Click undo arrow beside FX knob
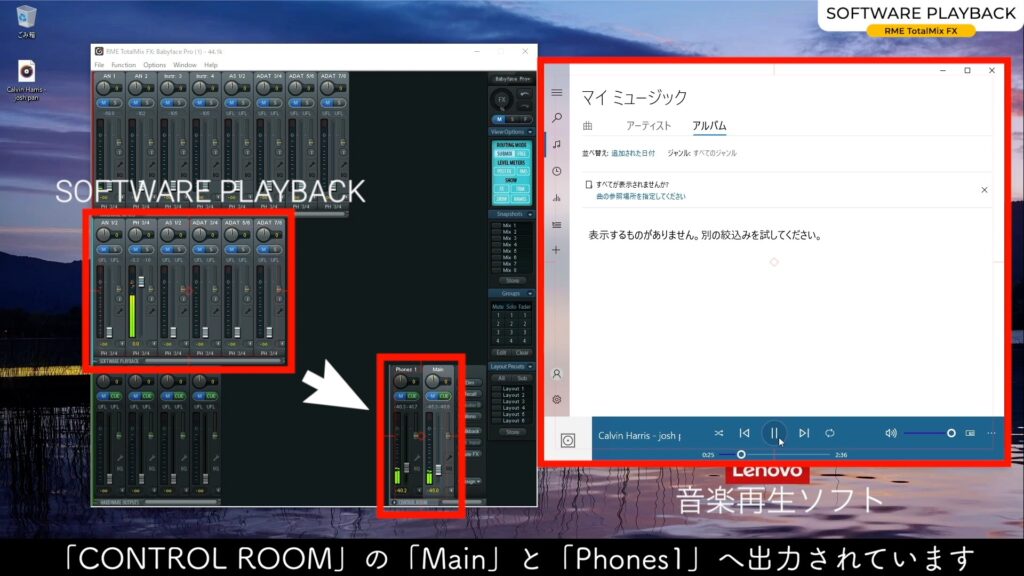 point(524,95)
